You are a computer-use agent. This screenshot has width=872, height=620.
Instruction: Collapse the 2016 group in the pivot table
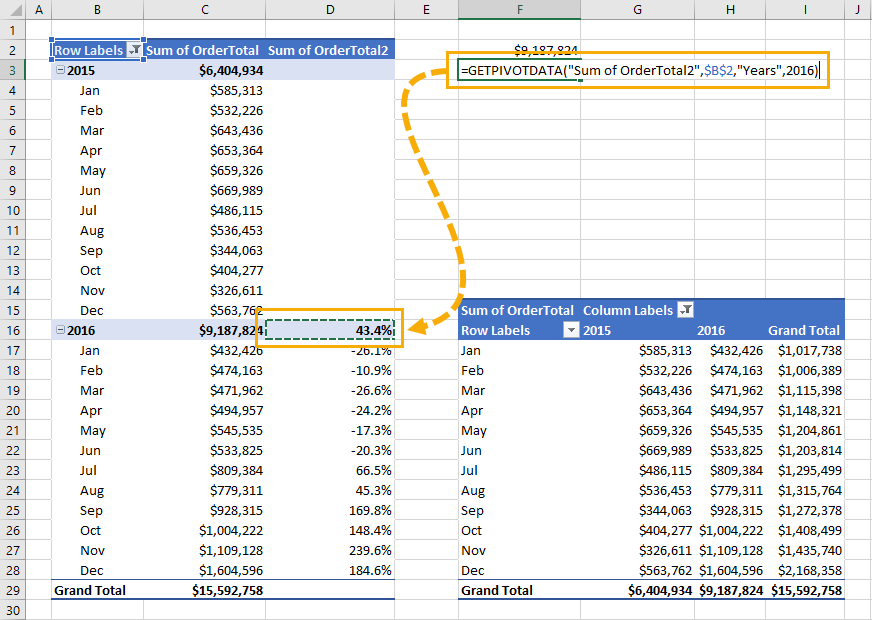[60, 330]
